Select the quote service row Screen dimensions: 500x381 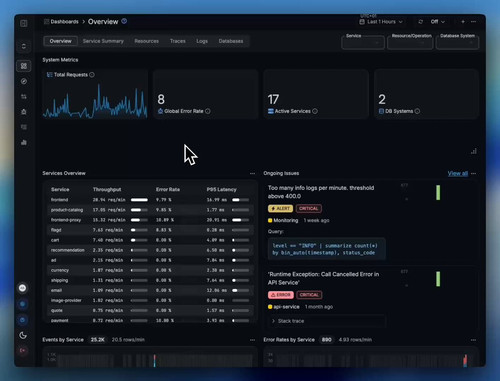150,310
